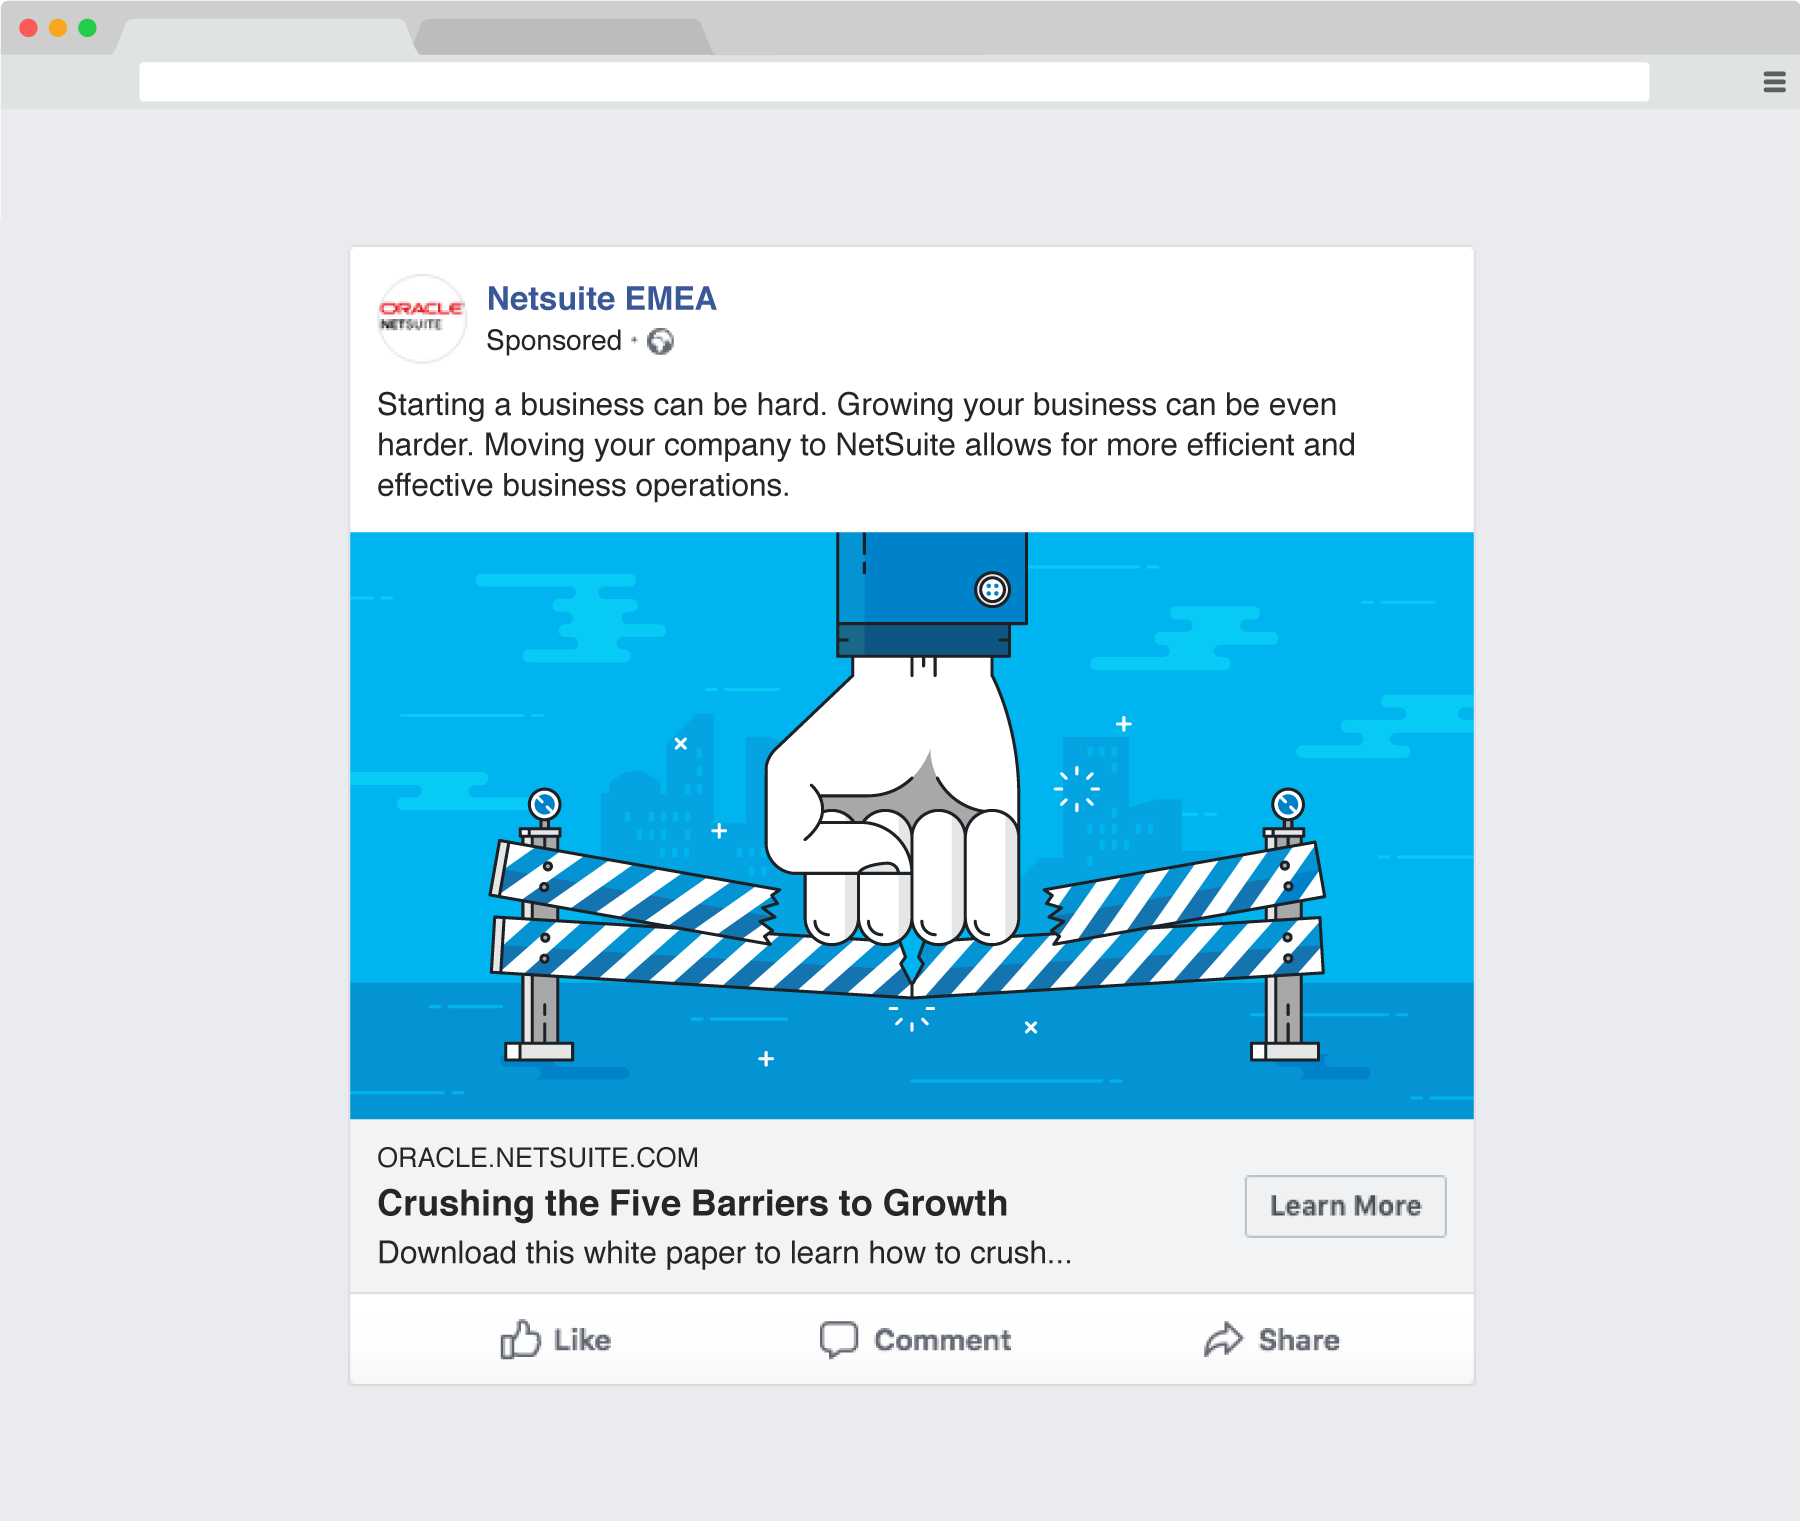Image resolution: width=1800 pixels, height=1521 pixels.
Task: Click the red close window dot
Action: pyautogui.click(x=29, y=28)
